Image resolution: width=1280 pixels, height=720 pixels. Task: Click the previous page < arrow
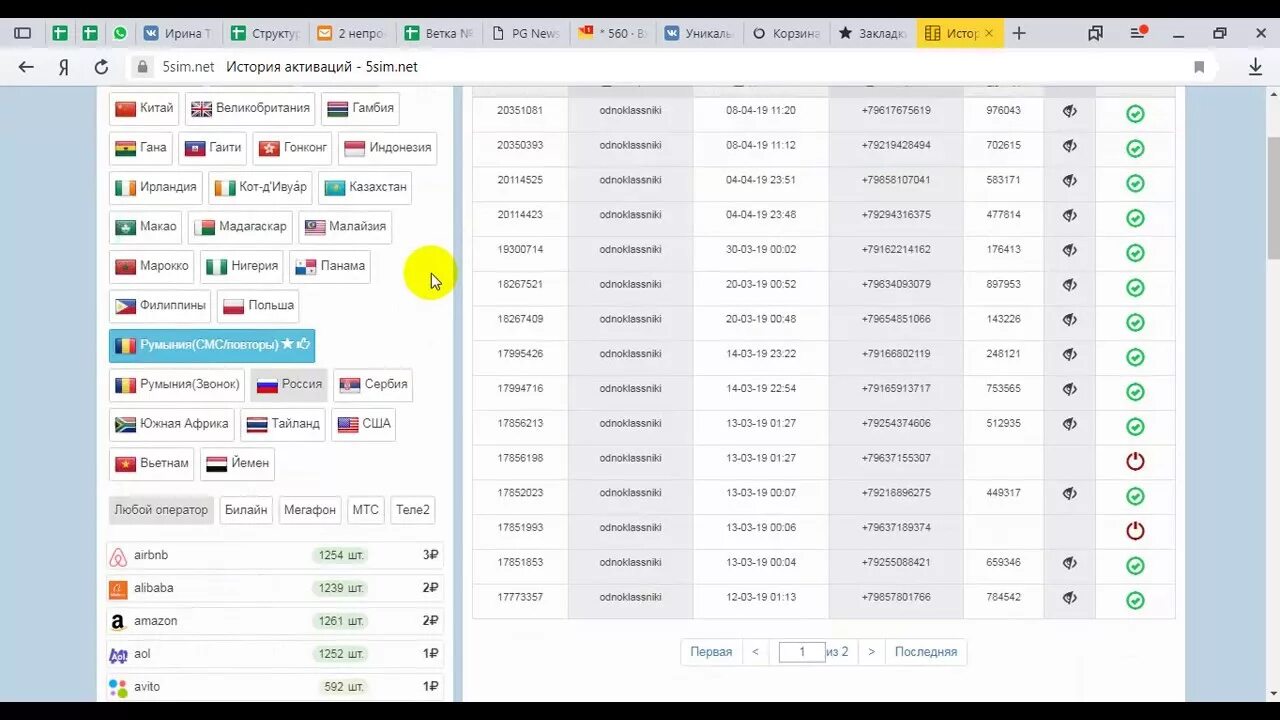[755, 652]
